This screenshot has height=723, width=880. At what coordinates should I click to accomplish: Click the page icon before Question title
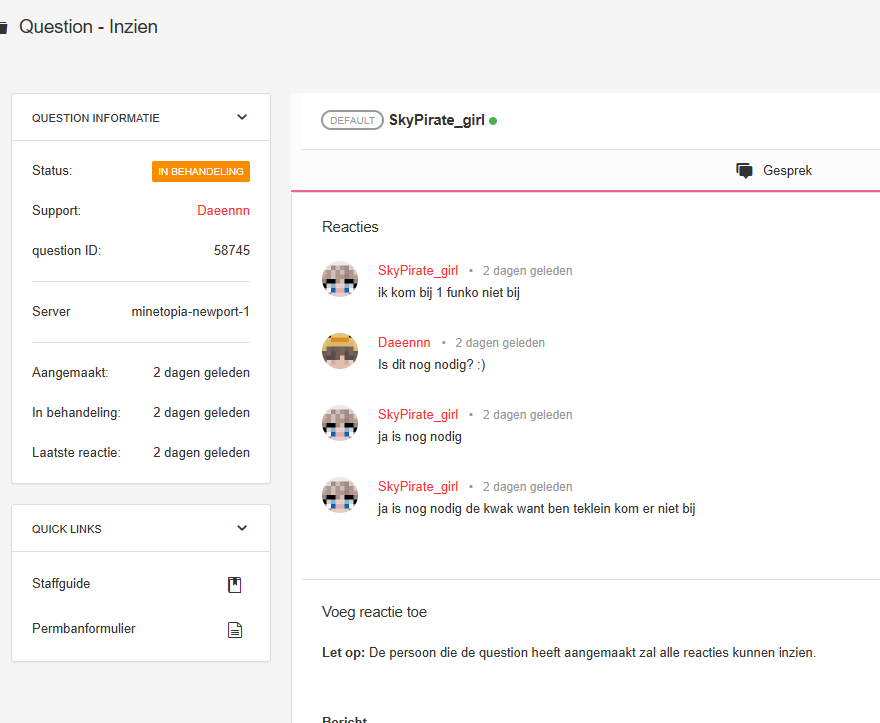click(x=3, y=28)
